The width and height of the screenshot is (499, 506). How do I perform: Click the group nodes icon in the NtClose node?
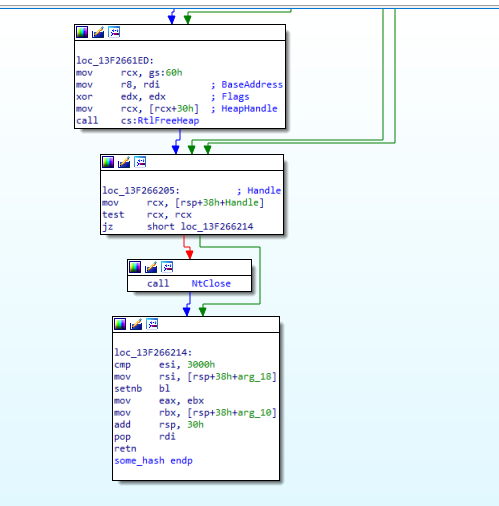[167, 267]
